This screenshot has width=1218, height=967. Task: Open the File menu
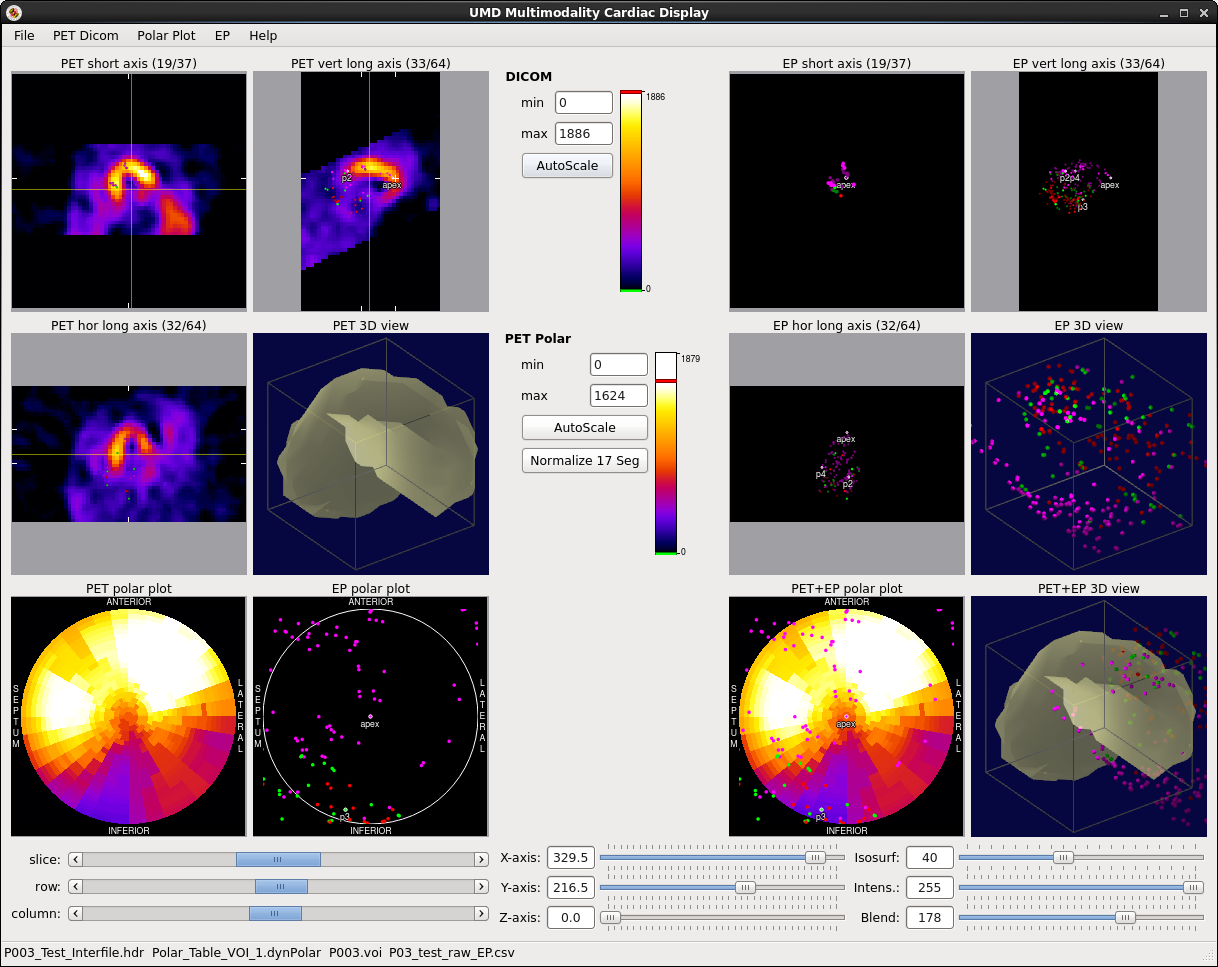coord(24,35)
